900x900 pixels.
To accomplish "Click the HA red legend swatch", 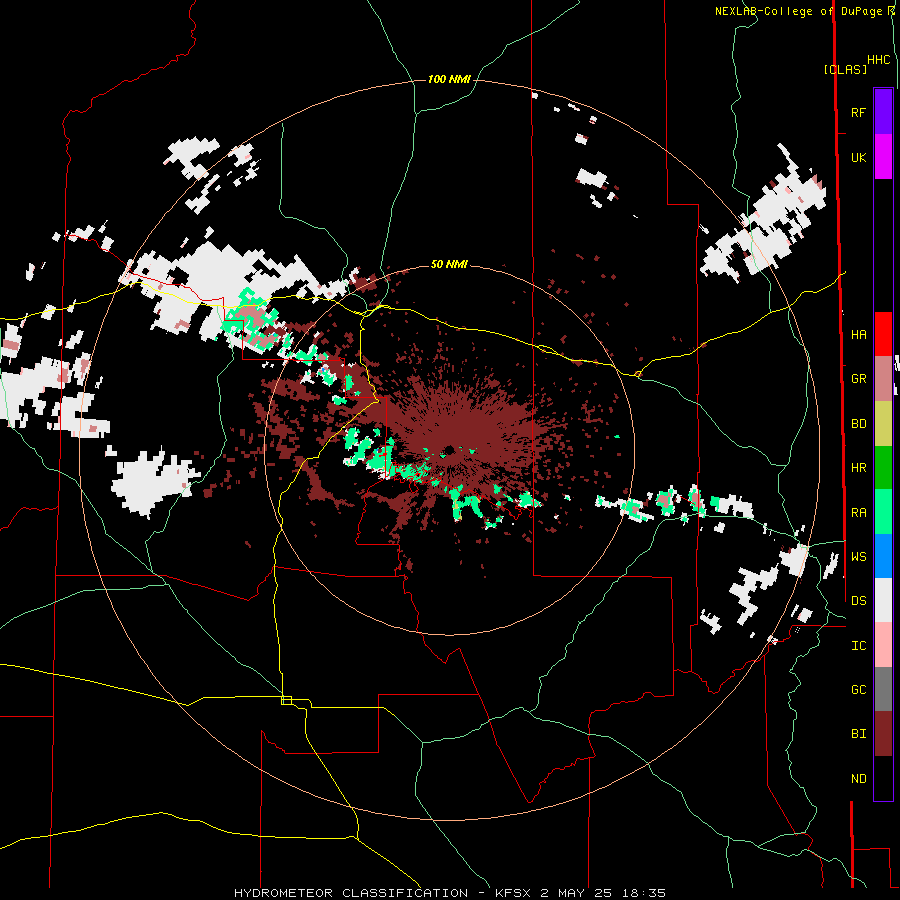I will coord(883,334).
